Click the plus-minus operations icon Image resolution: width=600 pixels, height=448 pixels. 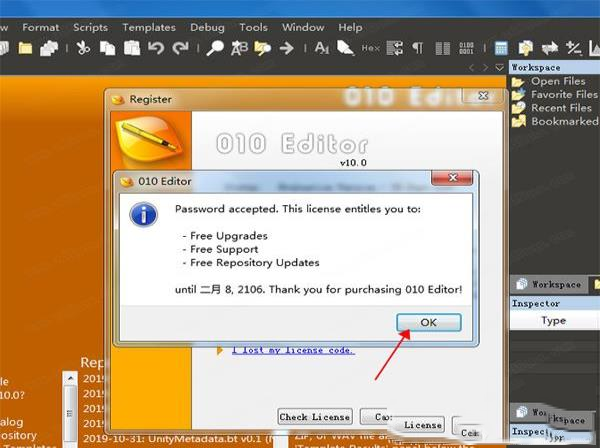574,48
